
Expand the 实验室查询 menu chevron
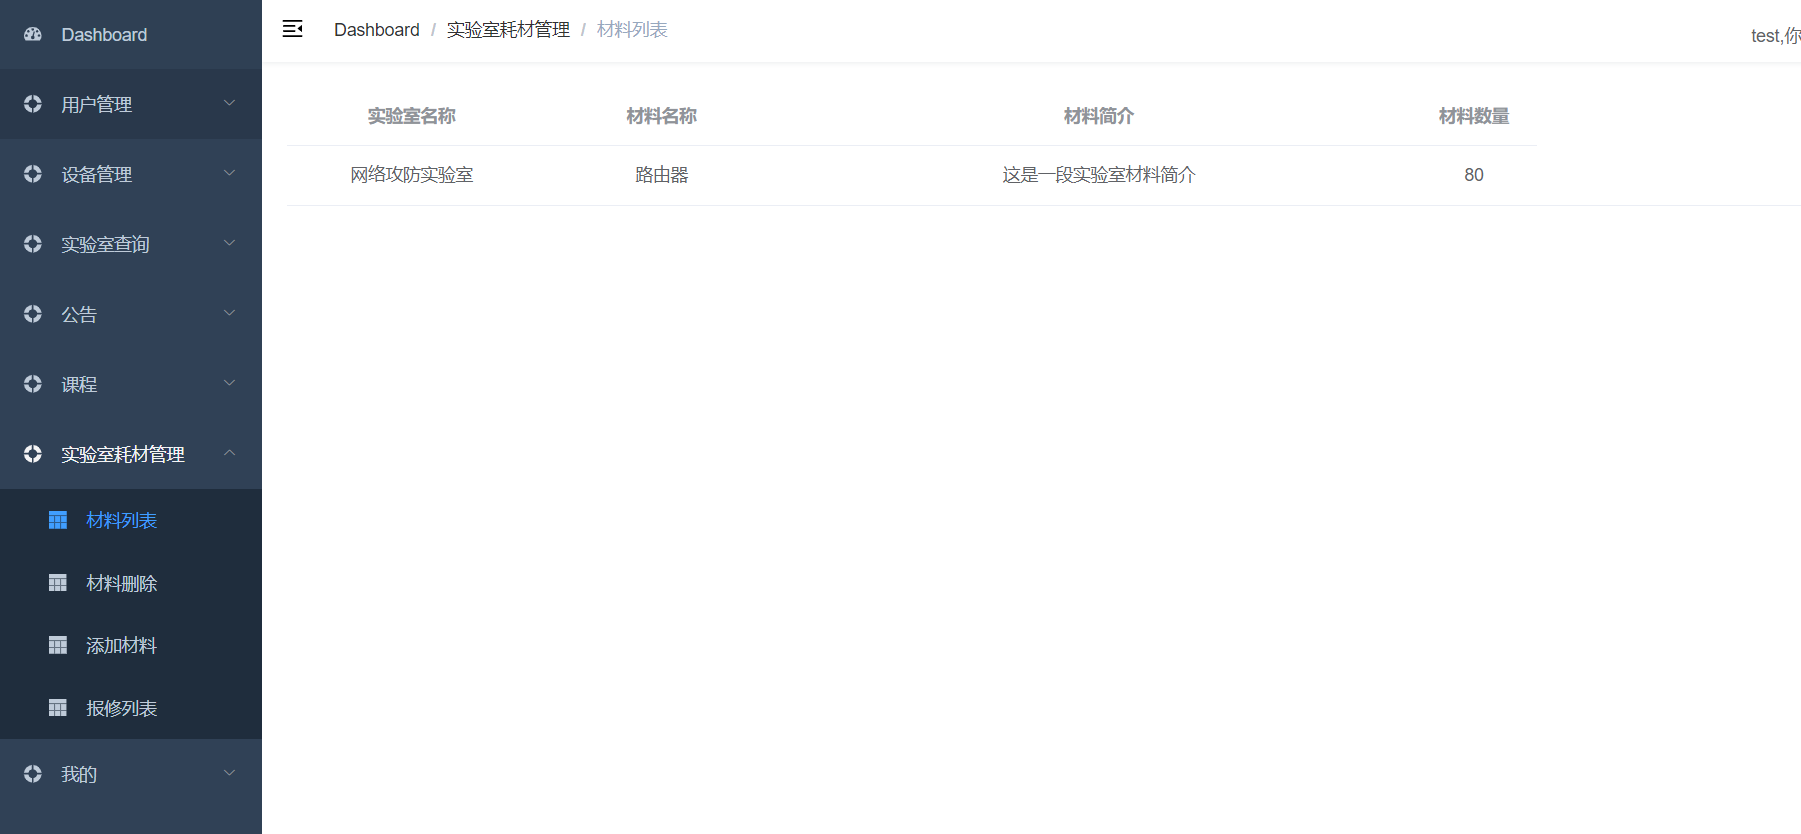pos(229,243)
